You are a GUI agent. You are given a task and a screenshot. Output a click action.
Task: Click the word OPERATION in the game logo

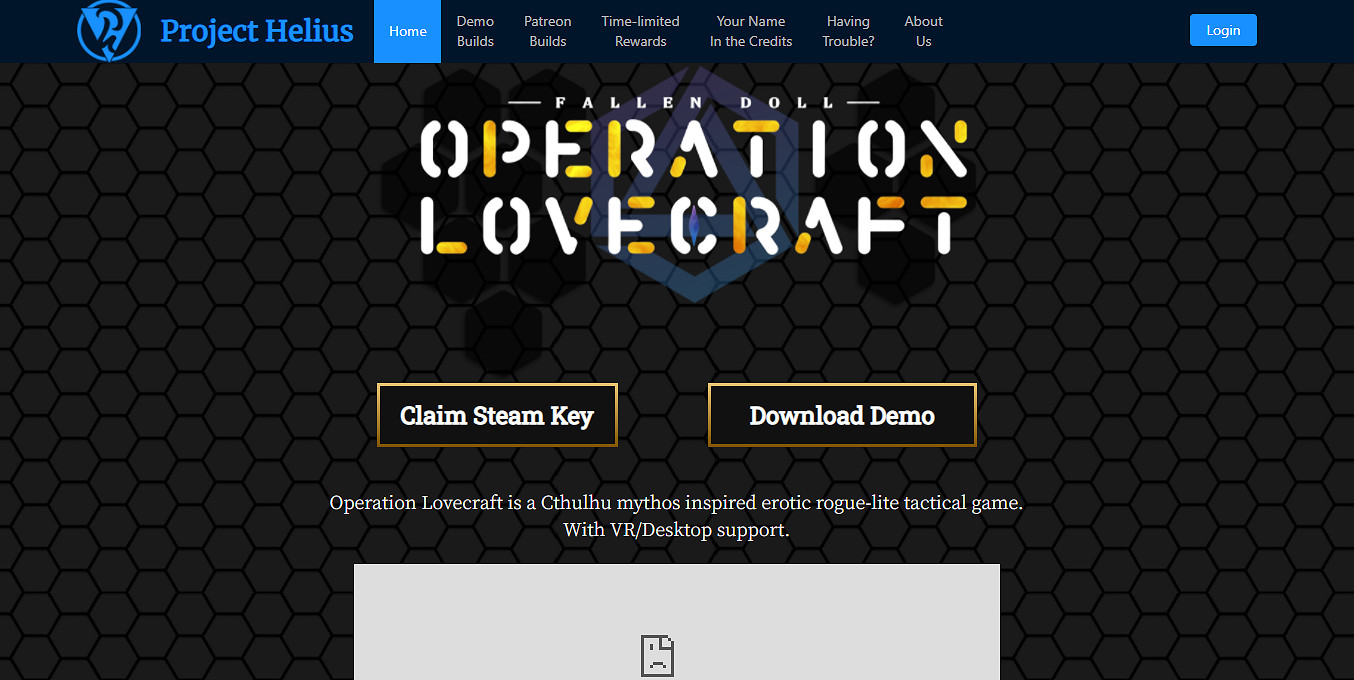[x=693, y=148]
